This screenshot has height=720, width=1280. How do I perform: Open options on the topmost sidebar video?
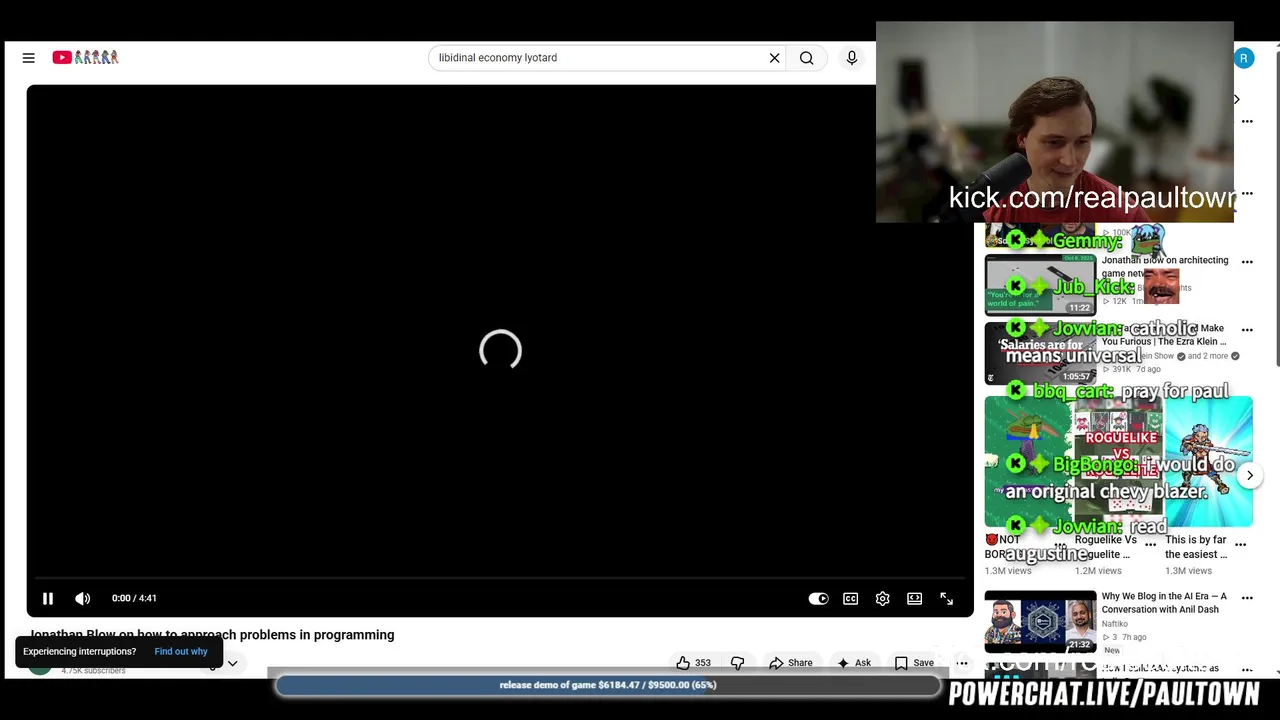click(1247, 121)
